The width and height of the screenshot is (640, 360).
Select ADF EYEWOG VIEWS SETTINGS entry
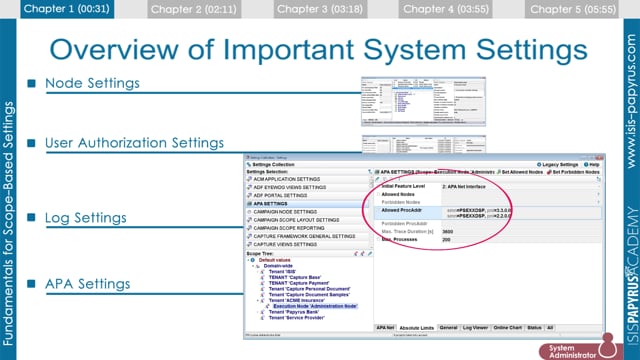pyautogui.click(x=290, y=187)
